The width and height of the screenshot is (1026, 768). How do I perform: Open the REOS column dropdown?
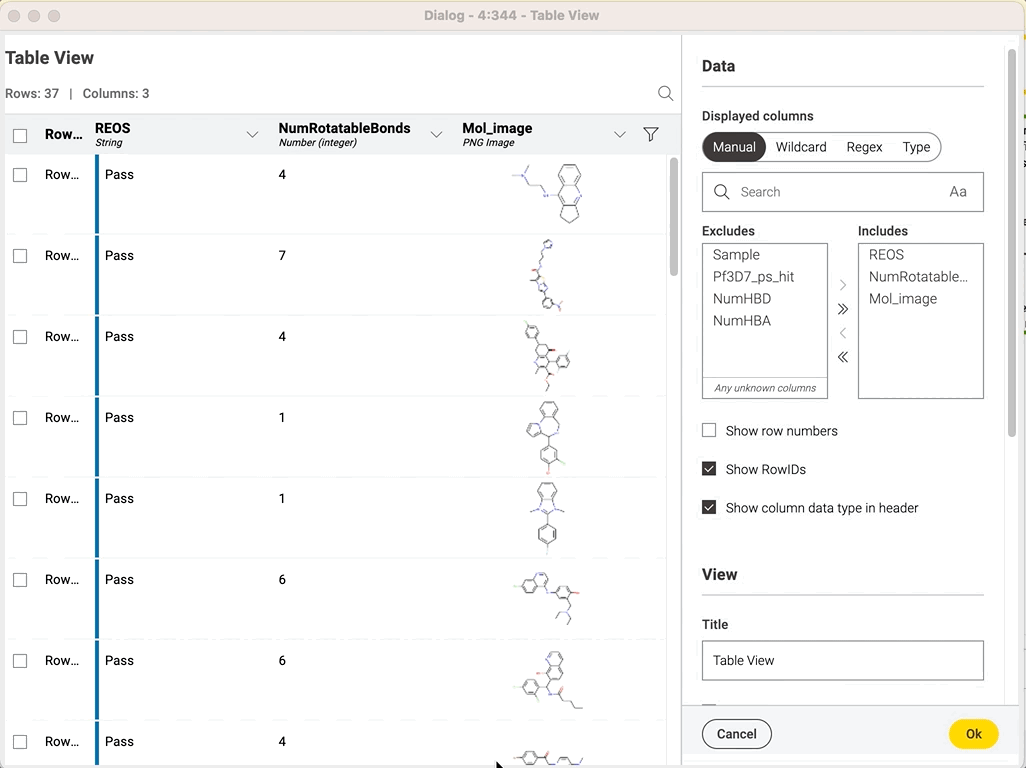250,132
